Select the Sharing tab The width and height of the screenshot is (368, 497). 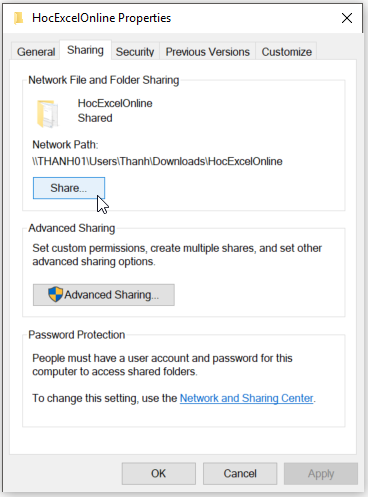point(85,50)
